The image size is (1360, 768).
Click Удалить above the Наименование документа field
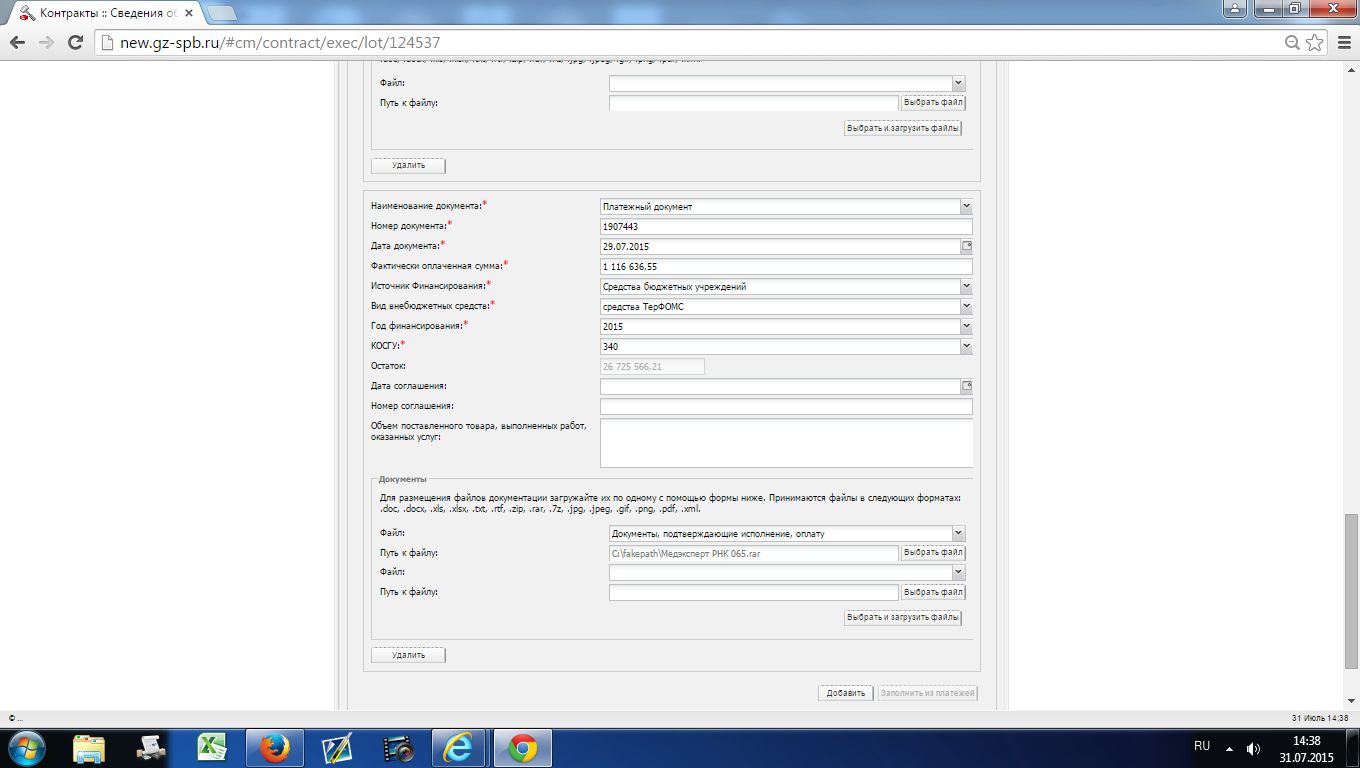tap(408, 165)
